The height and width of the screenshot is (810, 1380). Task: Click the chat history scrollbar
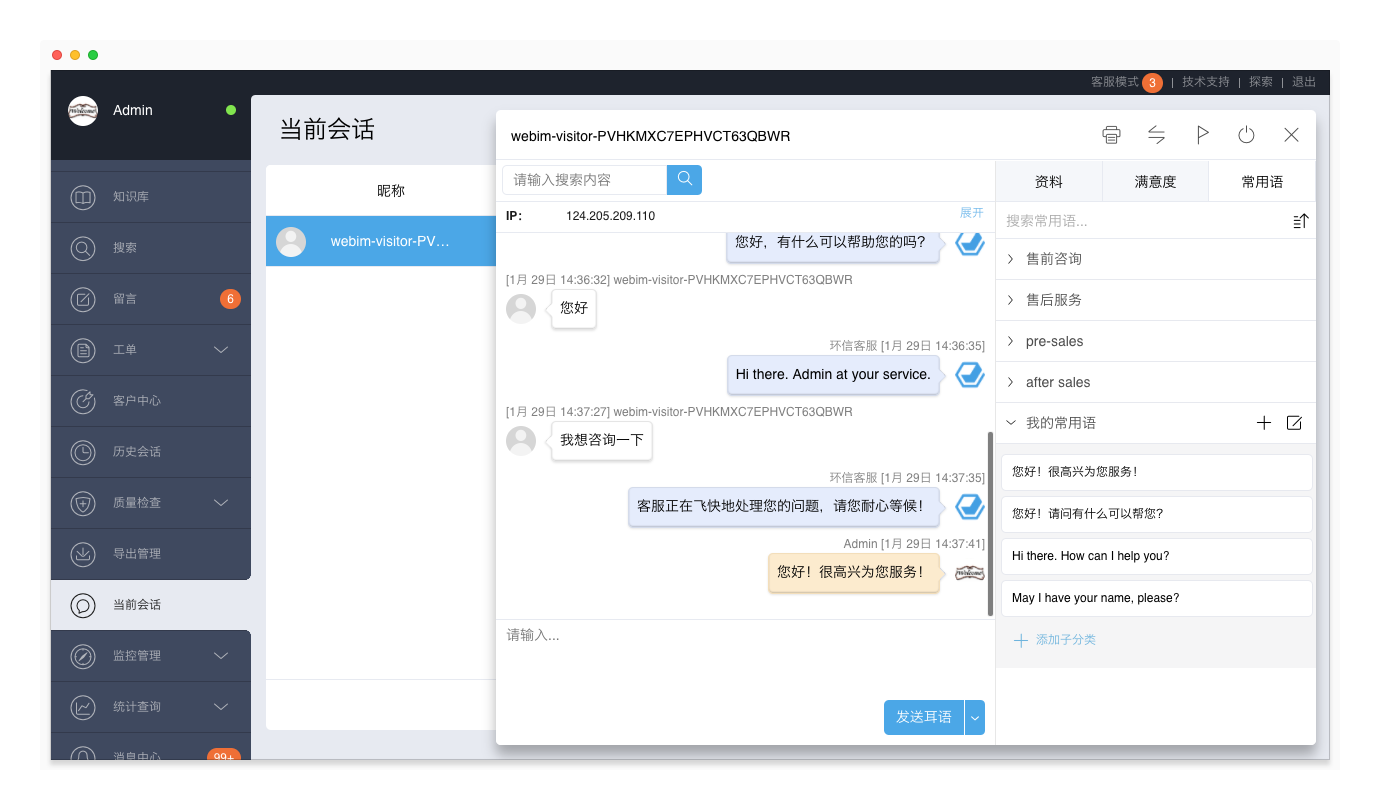[990, 523]
